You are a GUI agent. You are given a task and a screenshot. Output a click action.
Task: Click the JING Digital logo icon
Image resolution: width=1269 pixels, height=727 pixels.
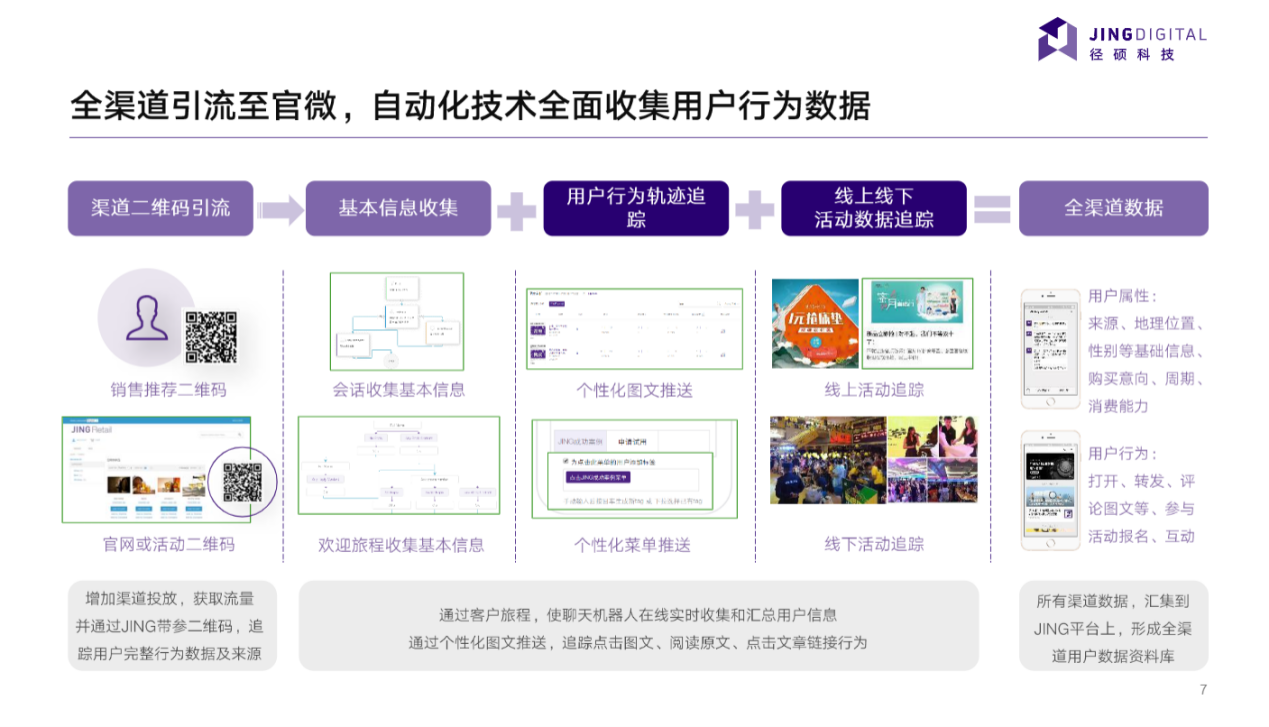click(x=1057, y=39)
